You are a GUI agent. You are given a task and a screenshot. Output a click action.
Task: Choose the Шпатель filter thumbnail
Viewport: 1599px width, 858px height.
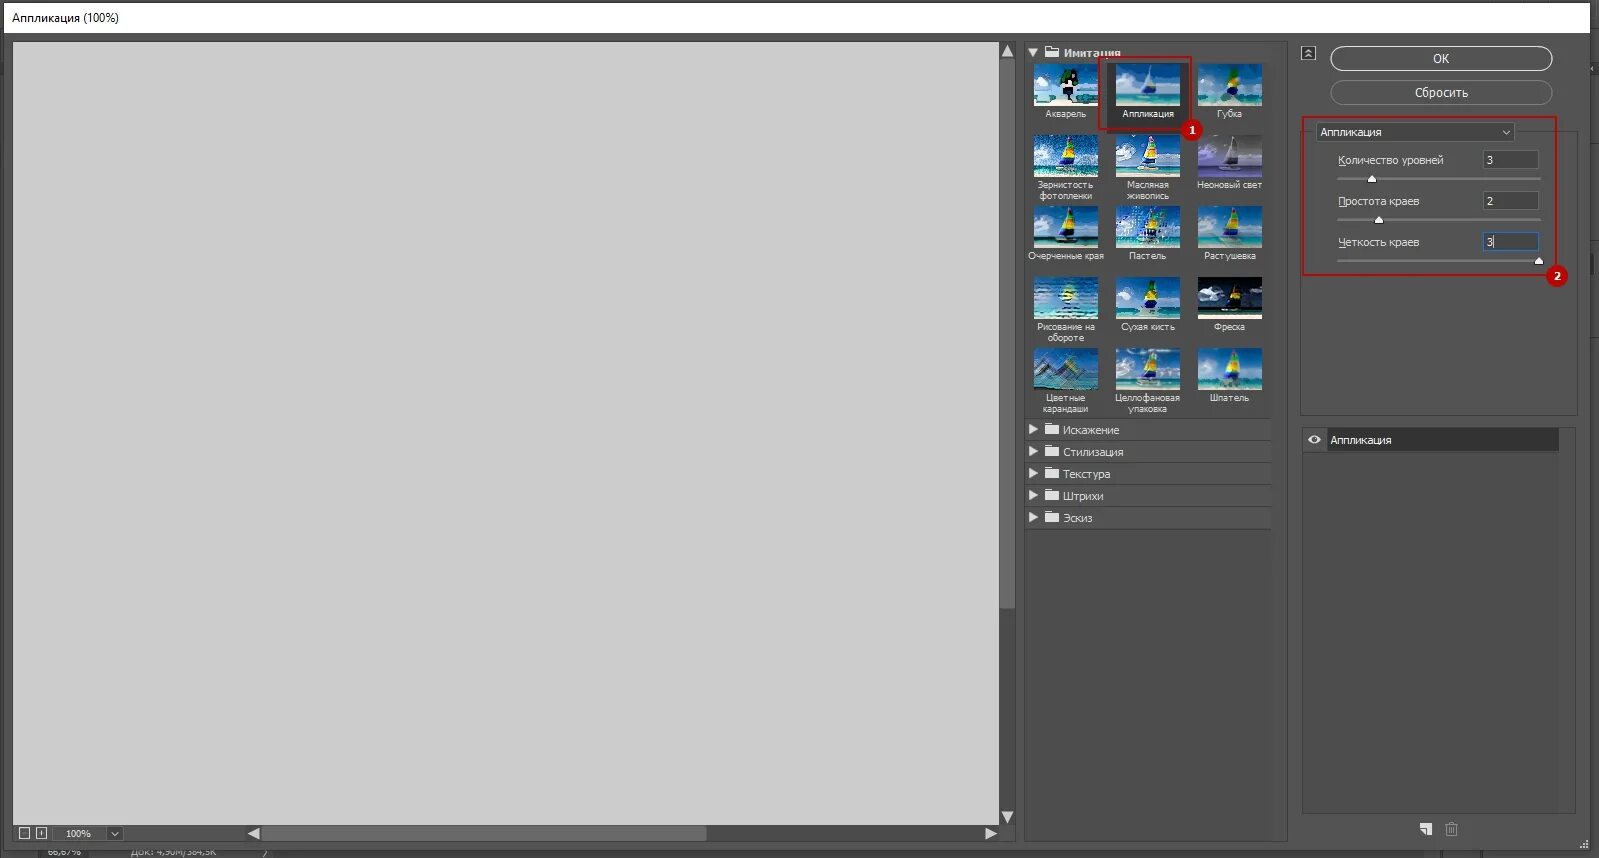(x=1230, y=369)
